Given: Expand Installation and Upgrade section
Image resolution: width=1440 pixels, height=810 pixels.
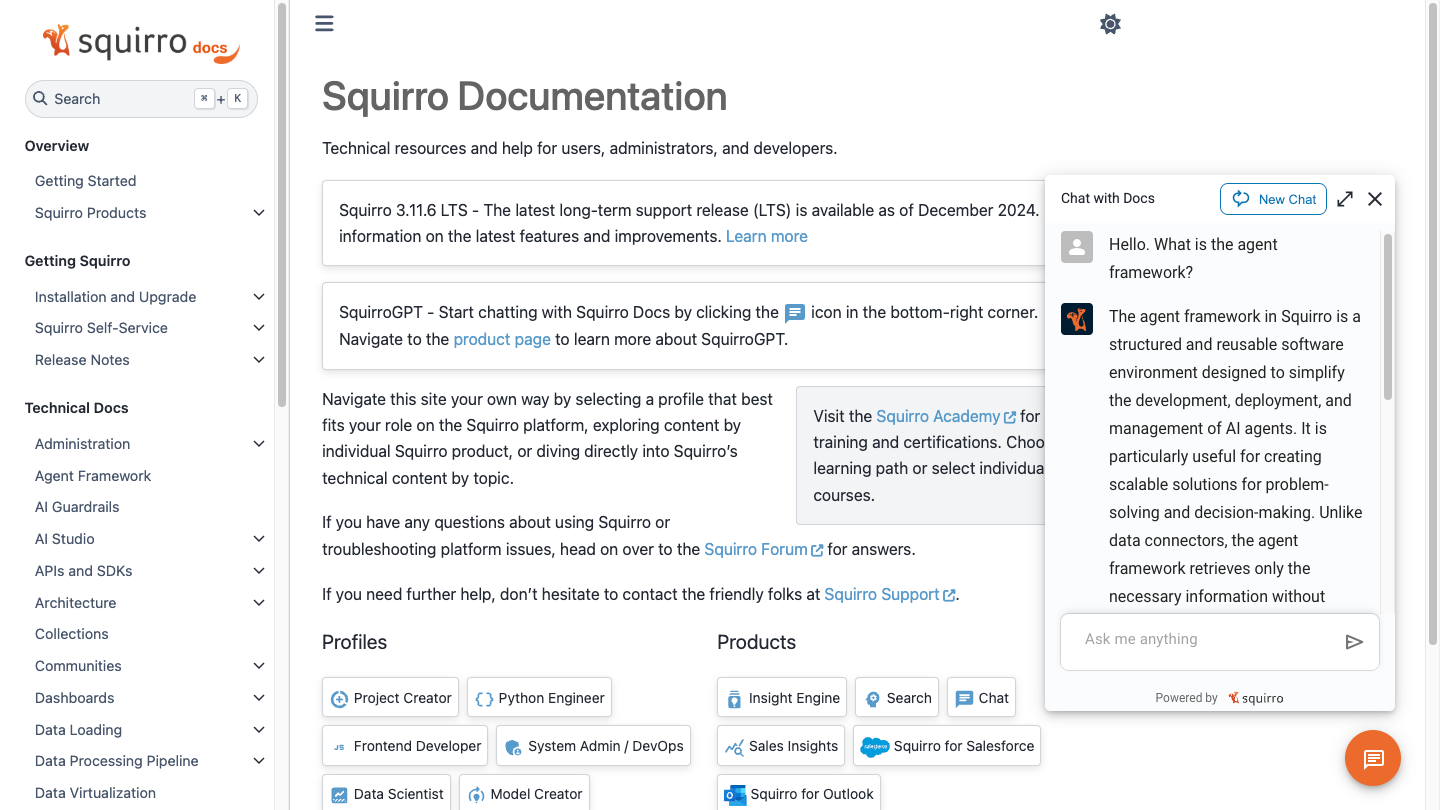Looking at the screenshot, I should point(259,297).
